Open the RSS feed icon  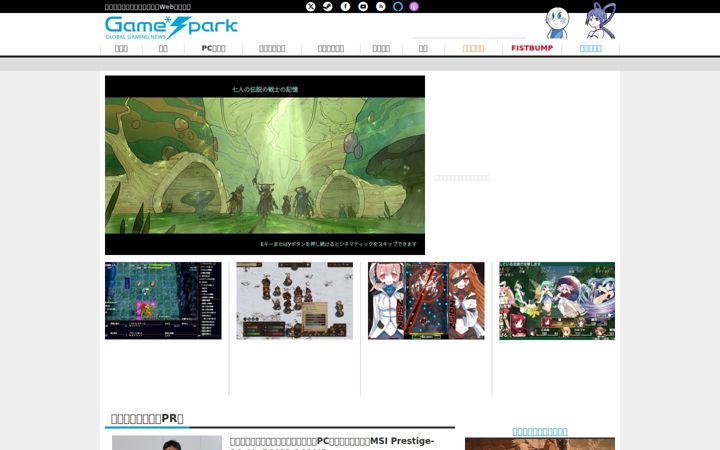(x=381, y=6)
